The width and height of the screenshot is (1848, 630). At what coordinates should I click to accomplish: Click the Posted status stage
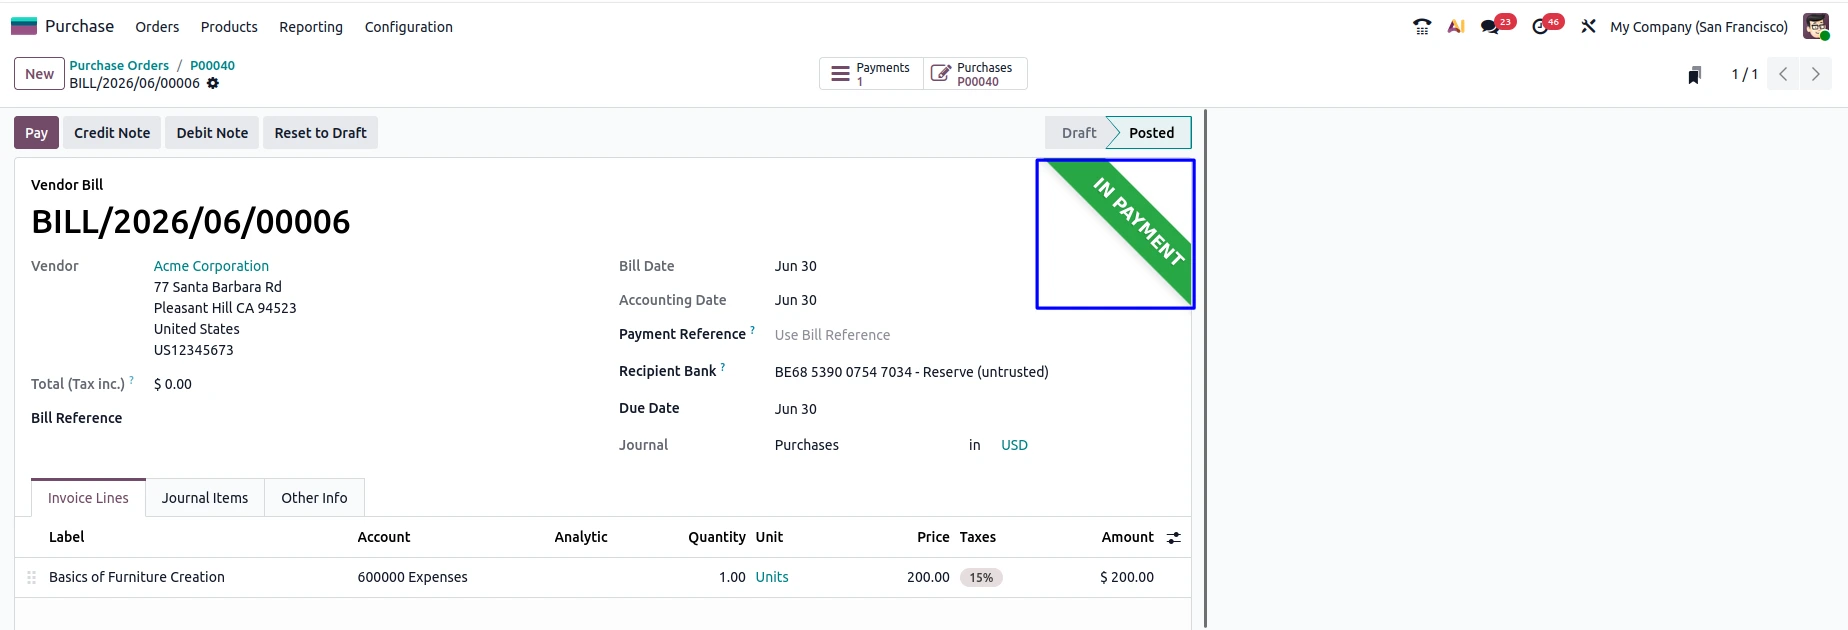coord(1151,133)
